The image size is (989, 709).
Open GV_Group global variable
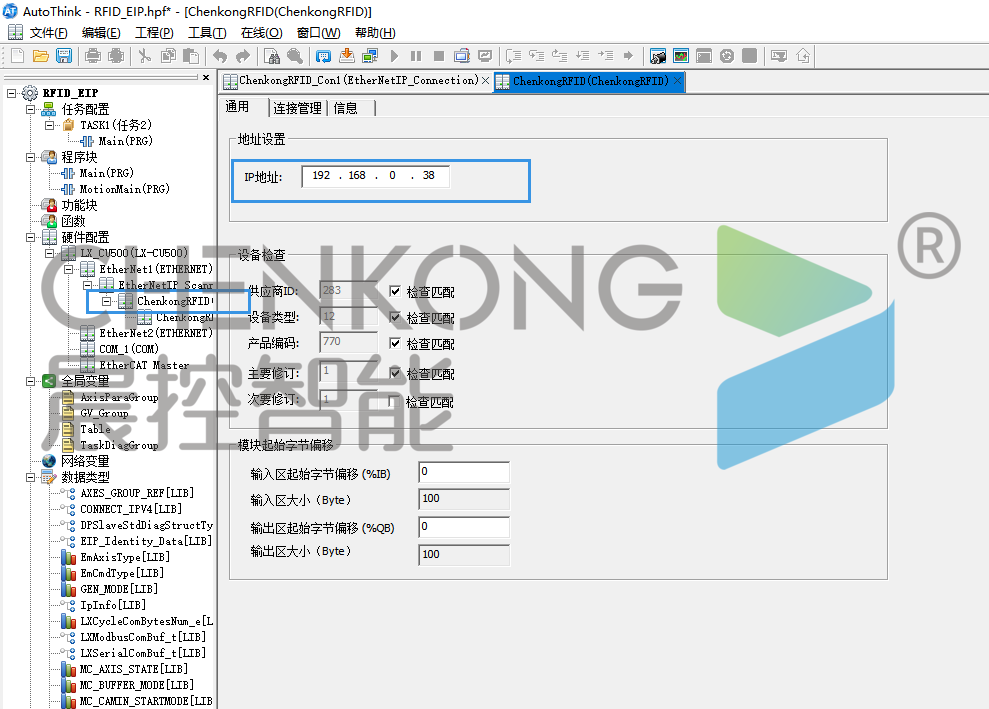click(104, 414)
